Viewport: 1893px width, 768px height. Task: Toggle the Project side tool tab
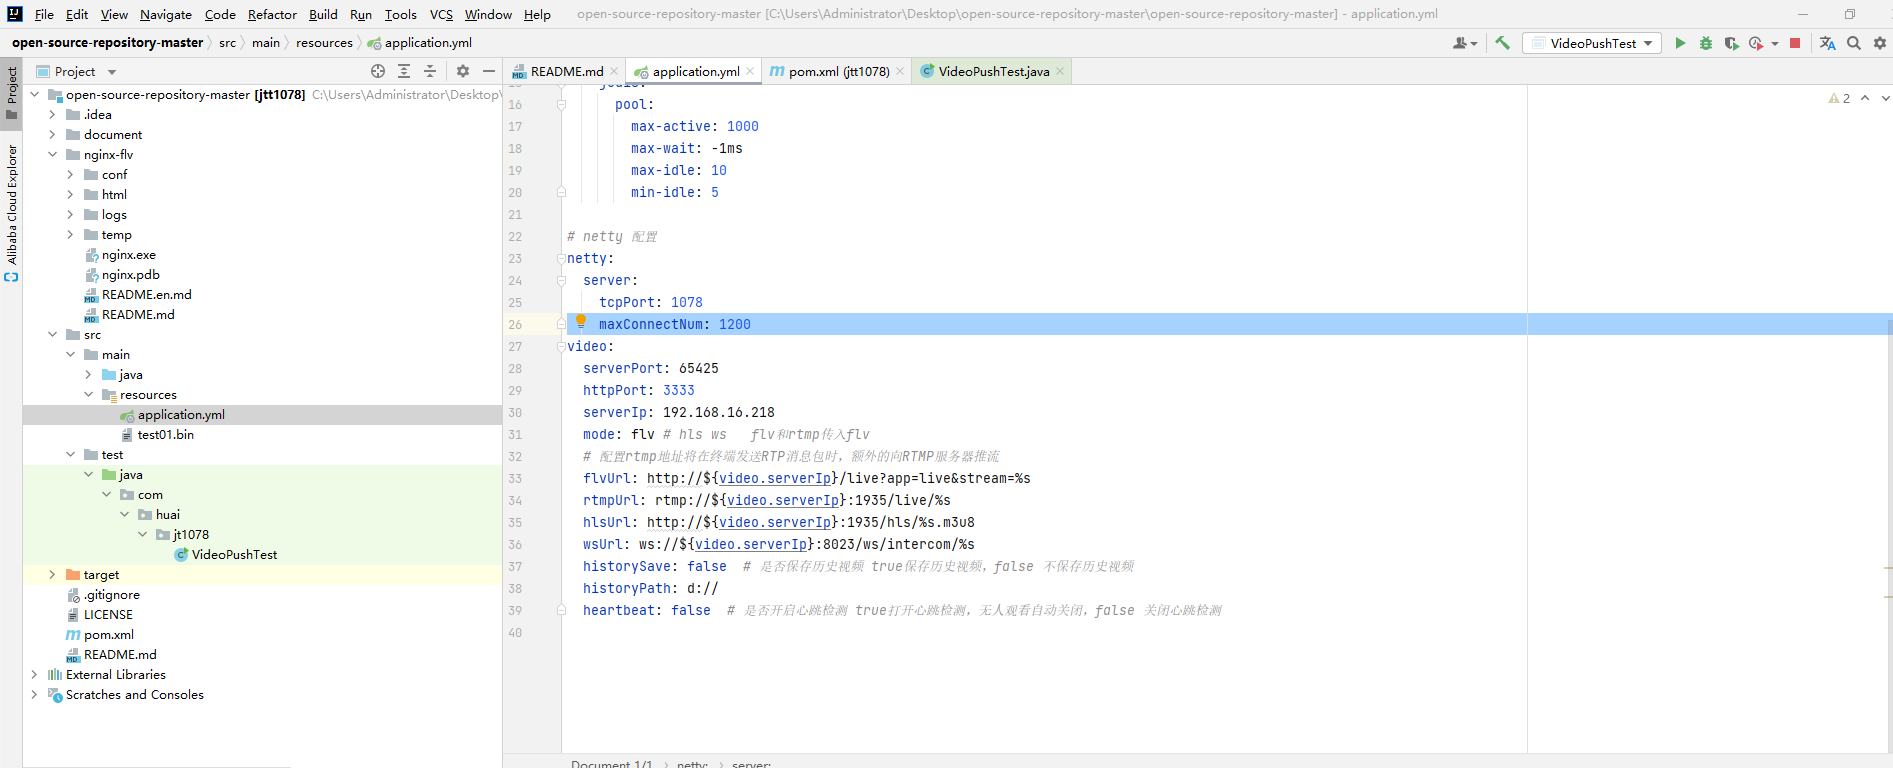pyautogui.click(x=11, y=92)
